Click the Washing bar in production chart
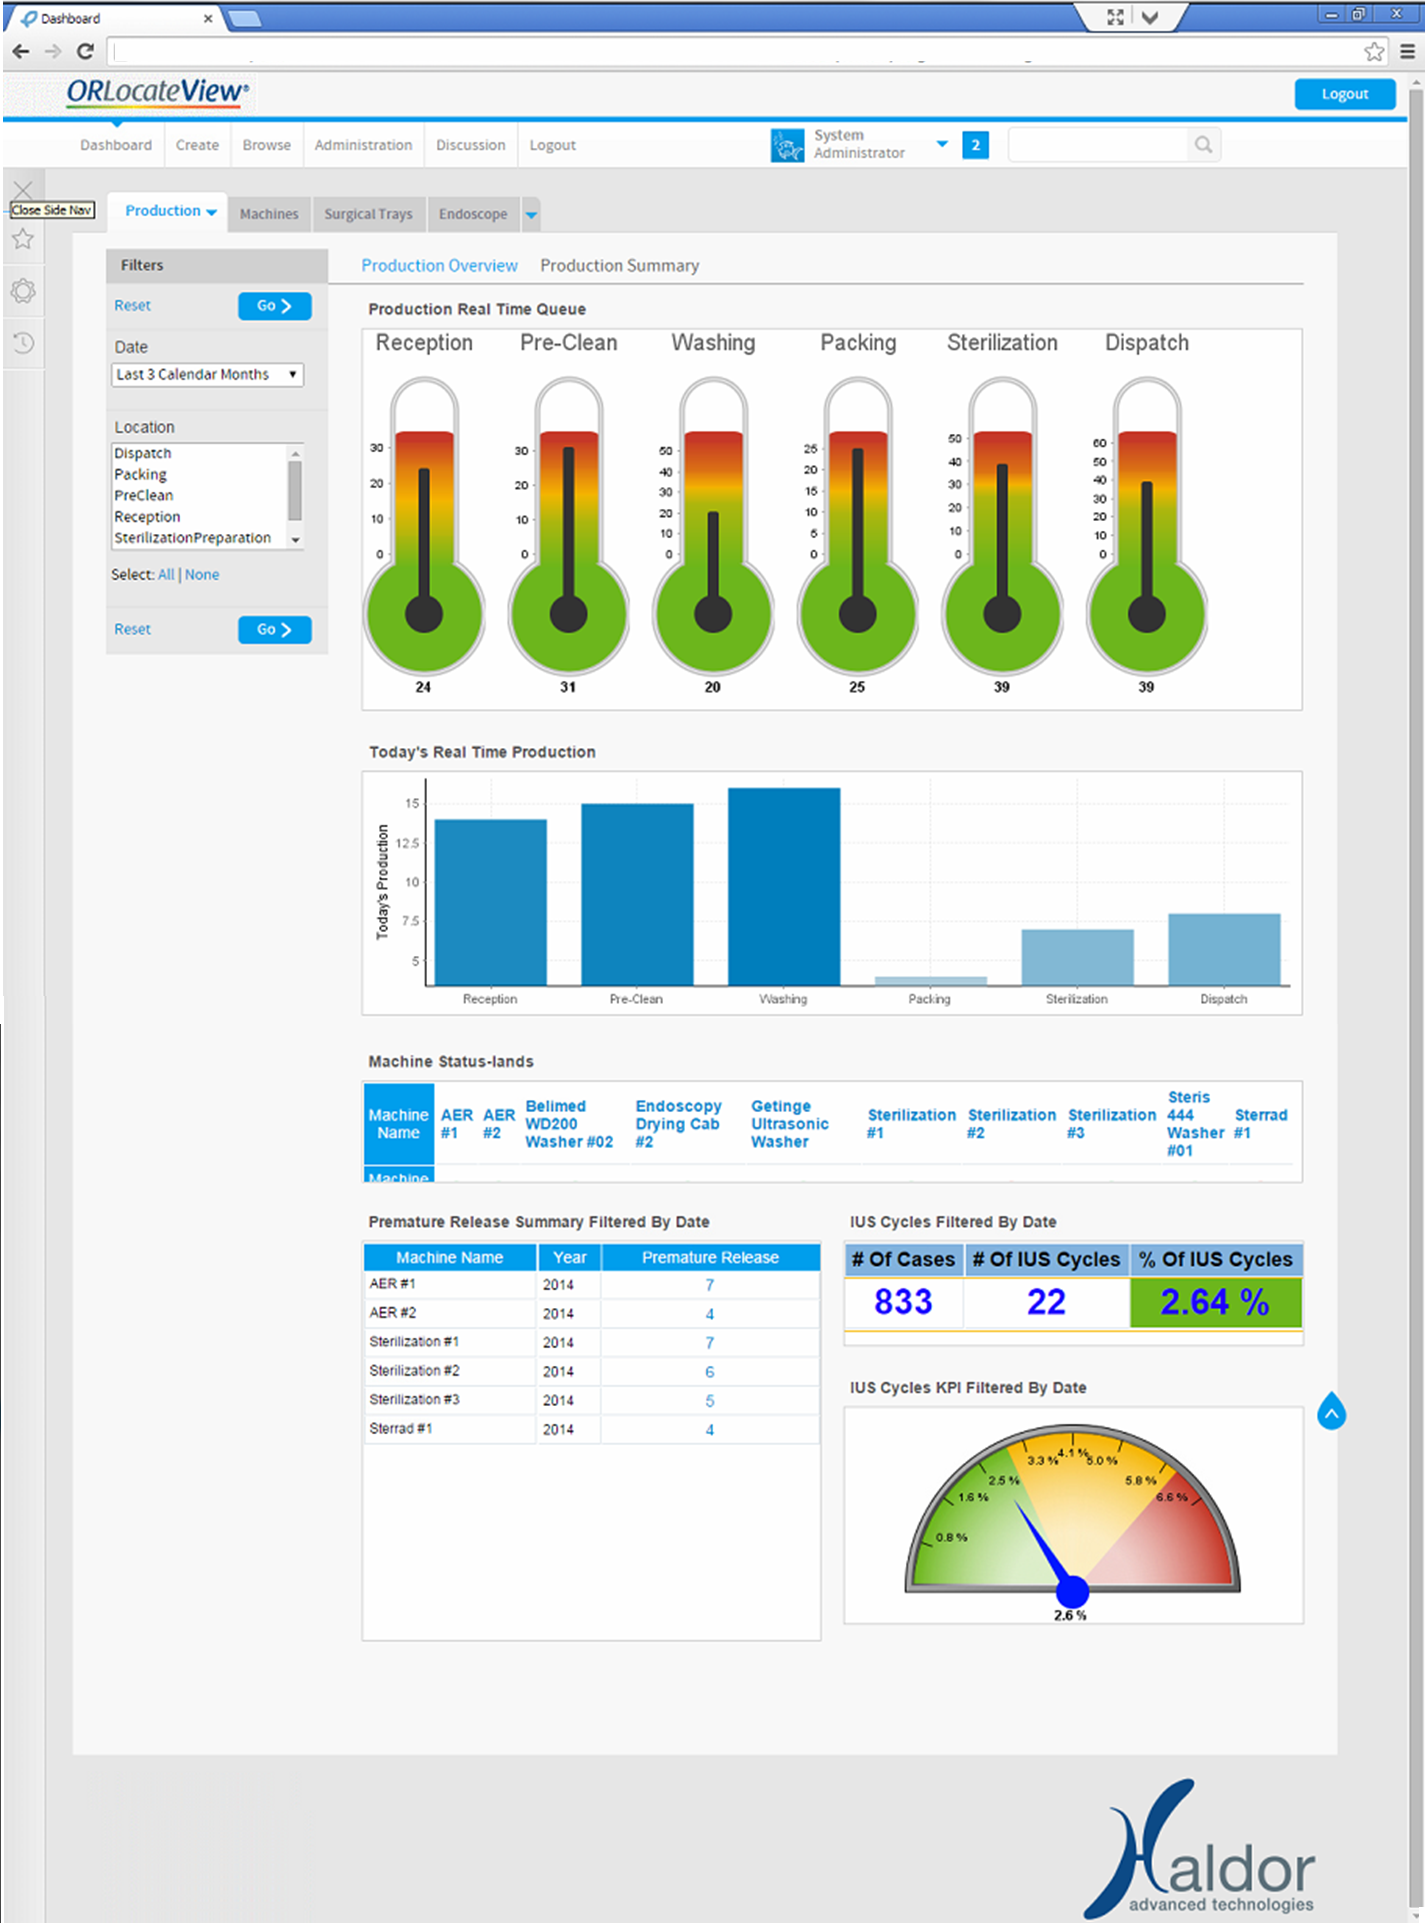The width and height of the screenshot is (1425, 1923). pos(784,887)
